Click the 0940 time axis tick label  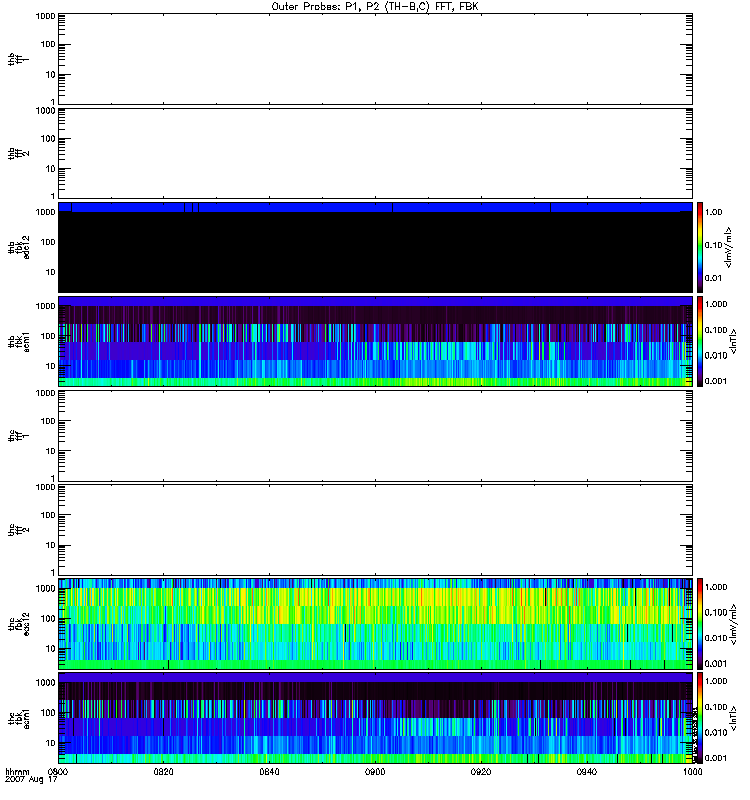pyautogui.click(x=588, y=772)
